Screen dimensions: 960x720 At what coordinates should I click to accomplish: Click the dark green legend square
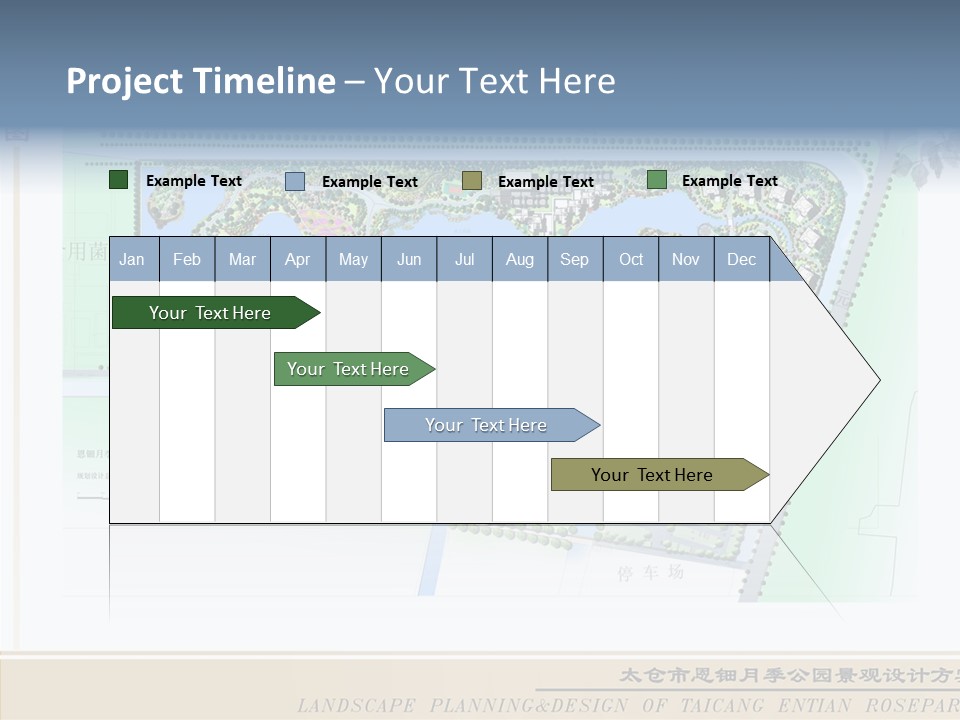(118, 180)
